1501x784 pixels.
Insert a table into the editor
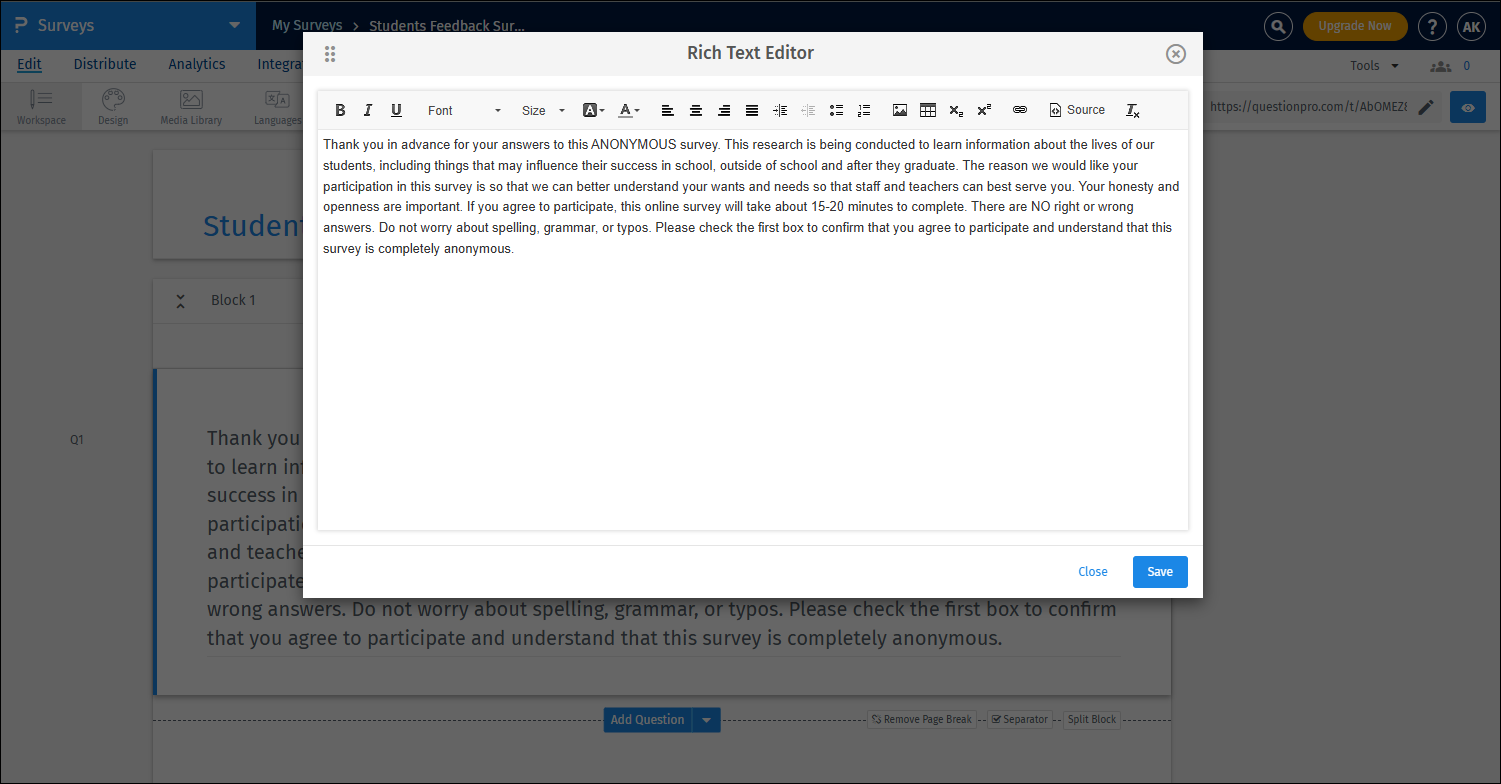pyautogui.click(x=927, y=110)
